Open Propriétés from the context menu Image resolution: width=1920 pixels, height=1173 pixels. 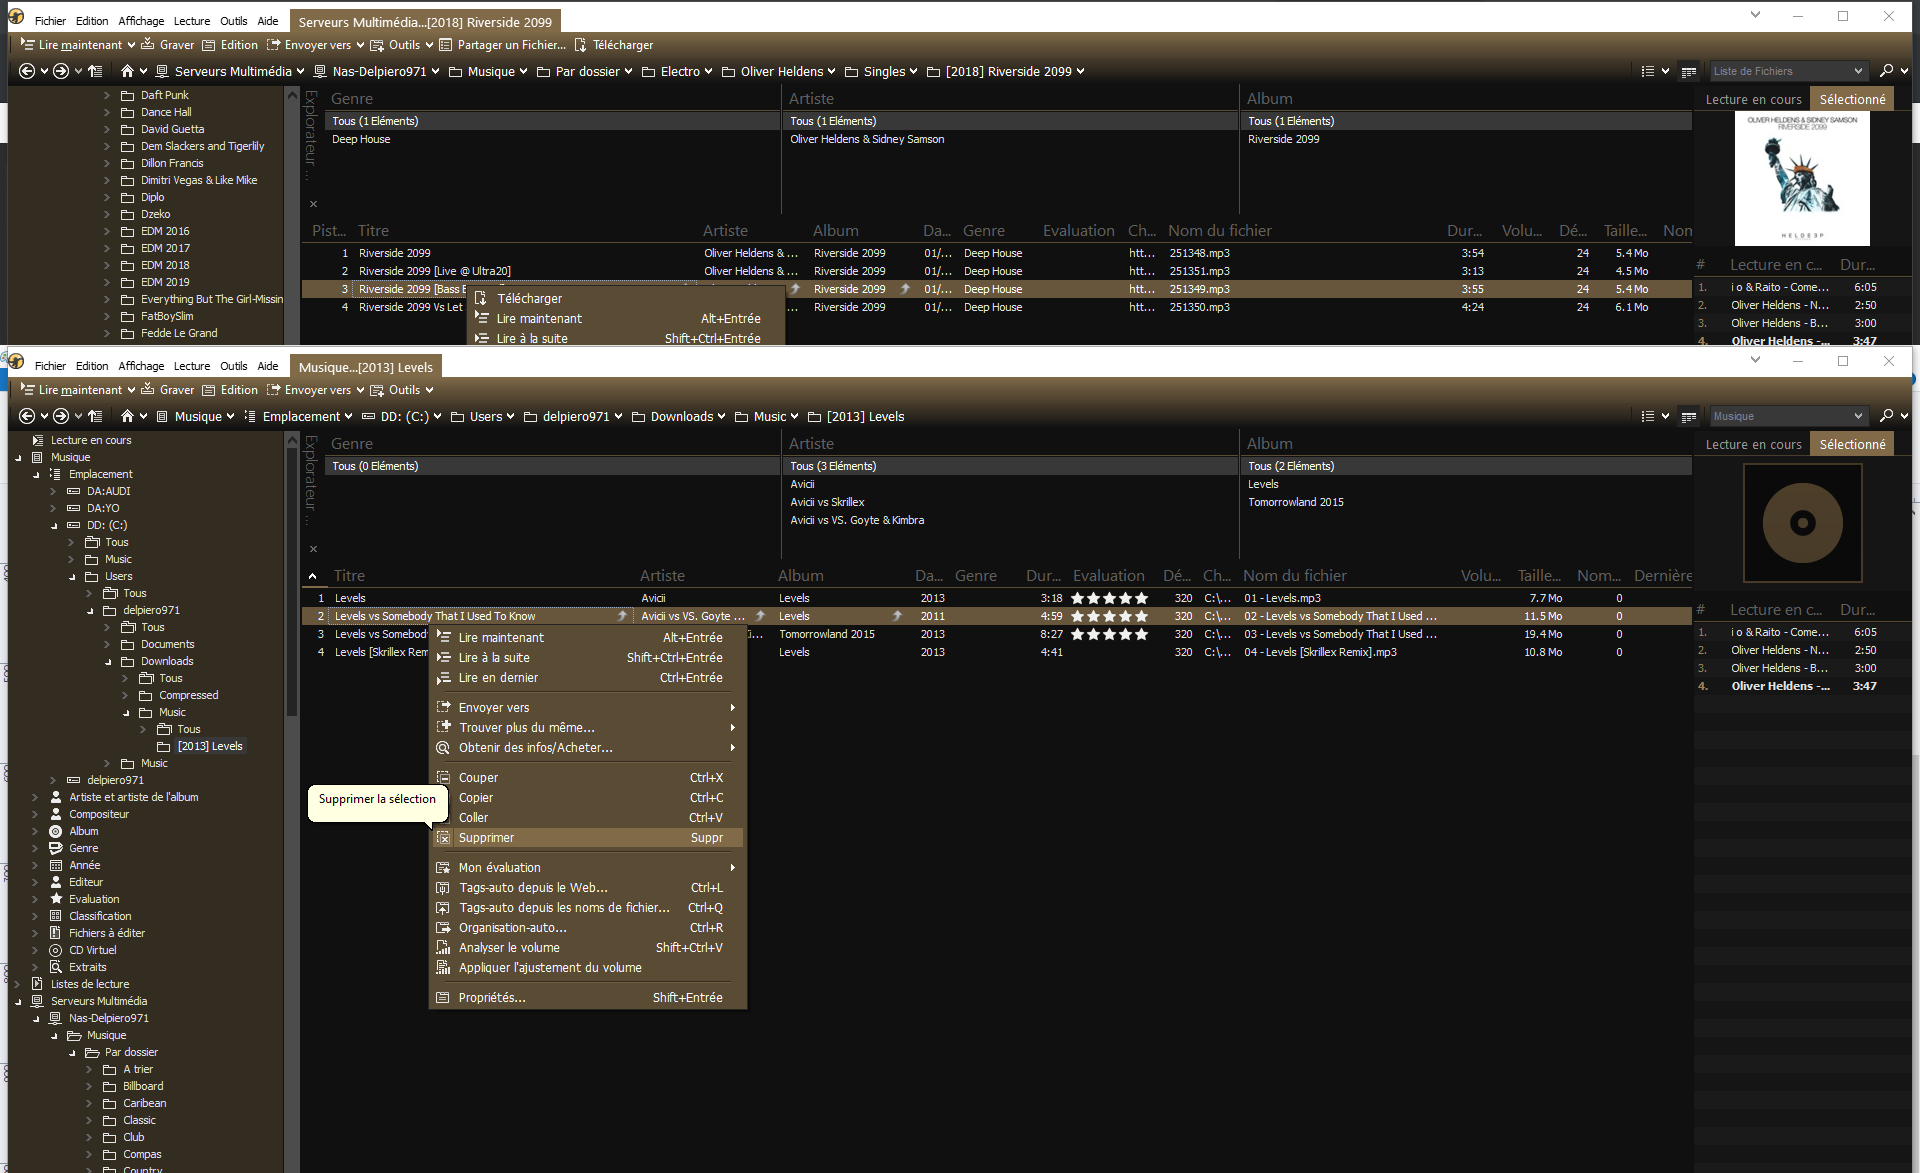coord(491,998)
